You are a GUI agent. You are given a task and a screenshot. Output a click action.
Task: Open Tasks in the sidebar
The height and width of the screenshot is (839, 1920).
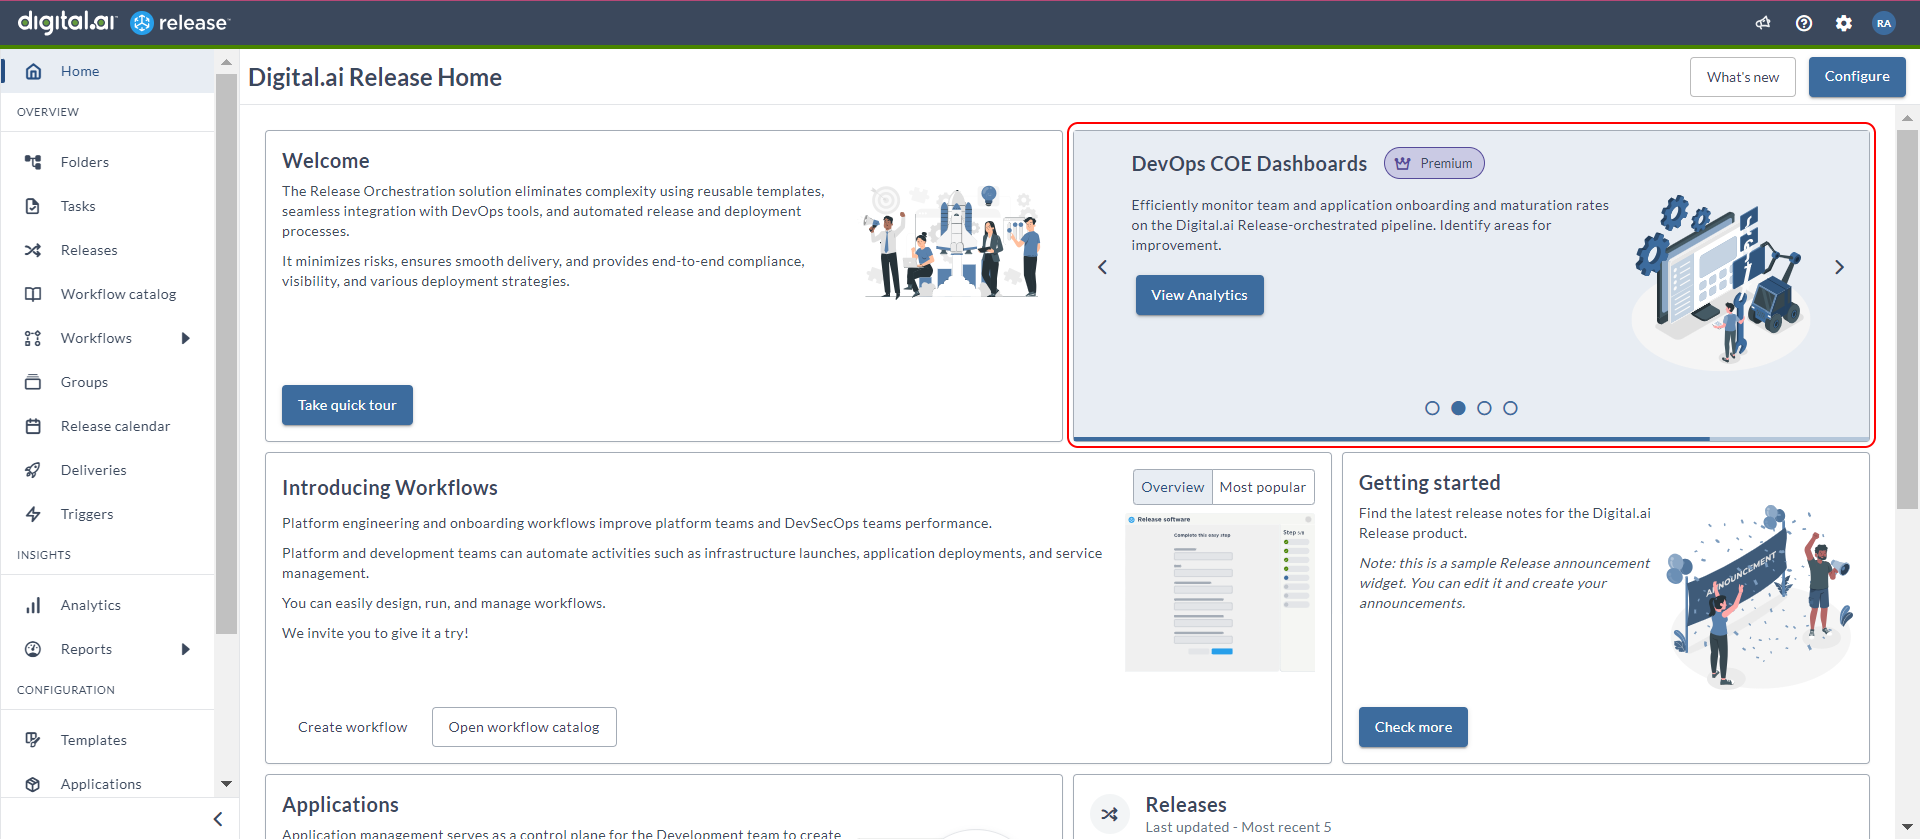(108, 206)
